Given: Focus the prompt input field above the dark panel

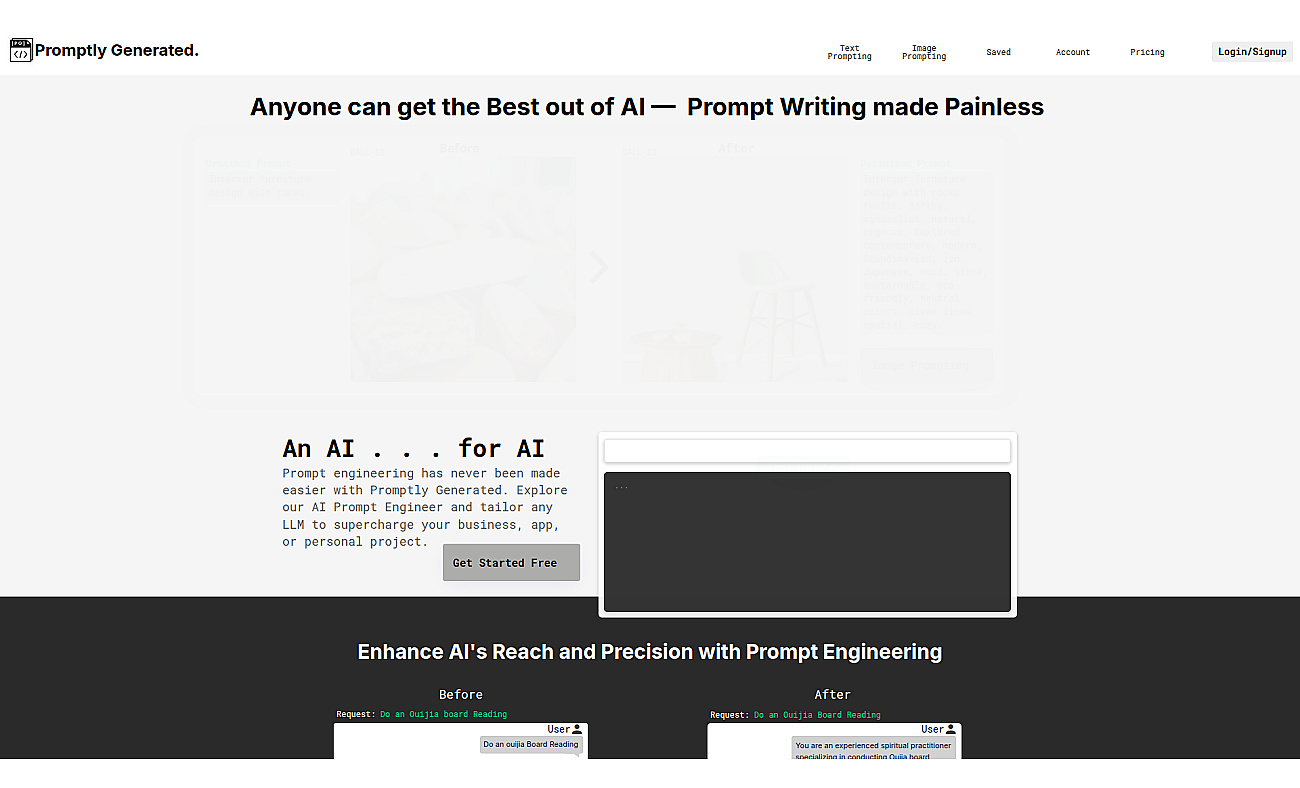Looking at the screenshot, I should point(807,451).
